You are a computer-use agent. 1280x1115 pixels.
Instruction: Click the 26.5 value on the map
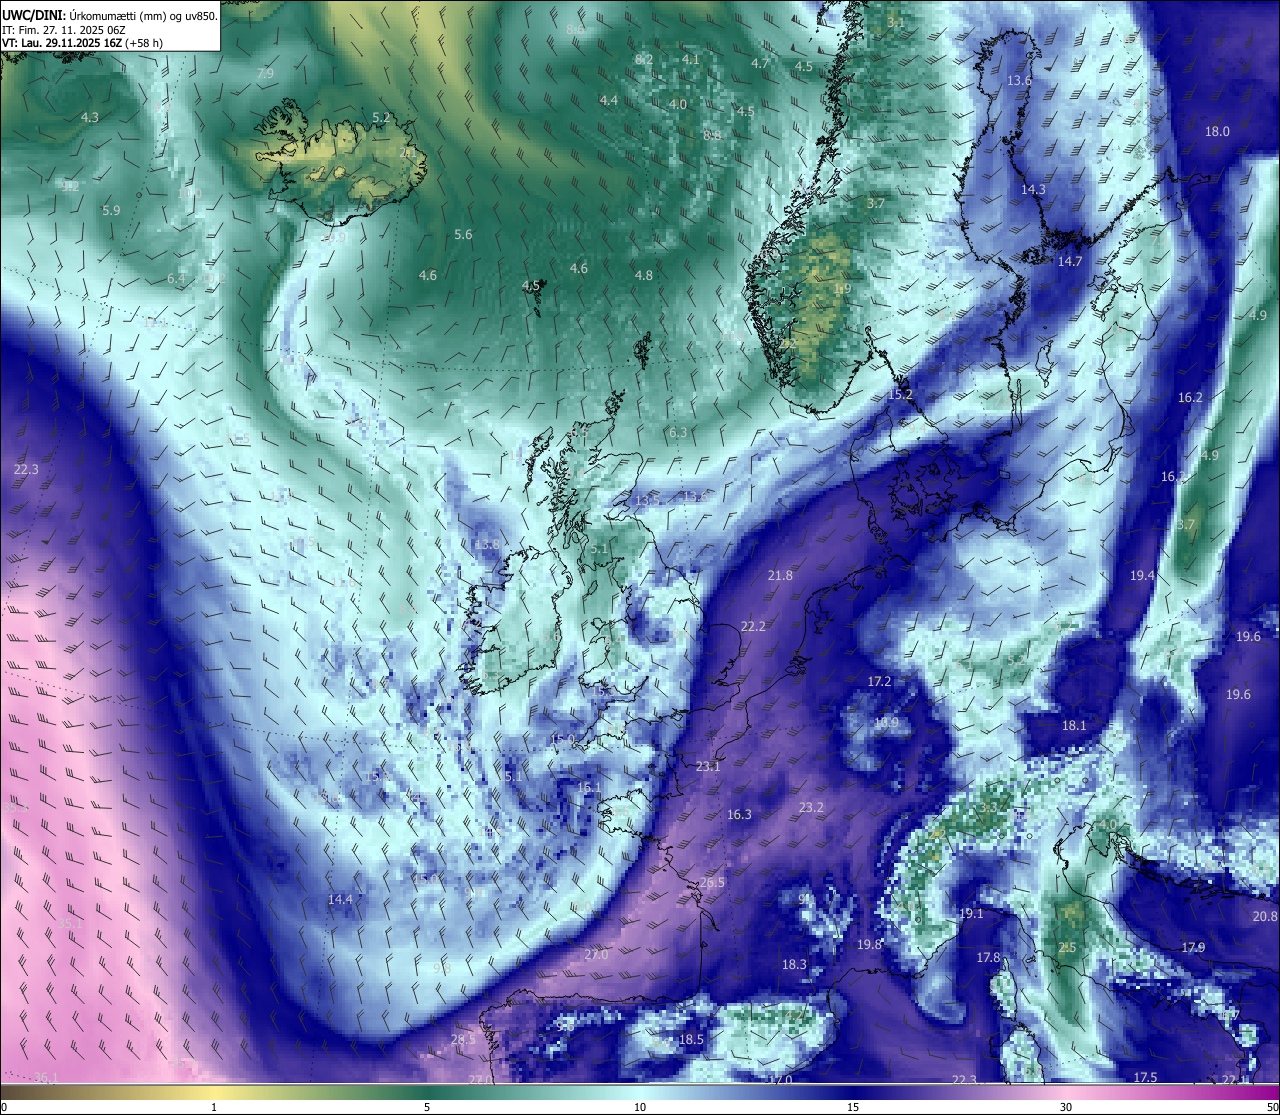point(712,883)
